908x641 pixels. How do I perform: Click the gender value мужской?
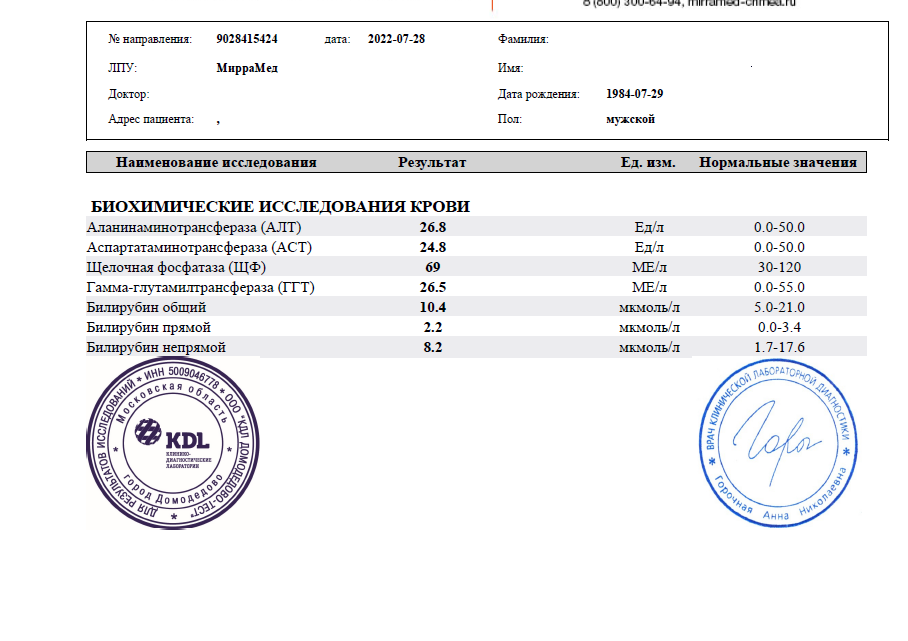630,119
